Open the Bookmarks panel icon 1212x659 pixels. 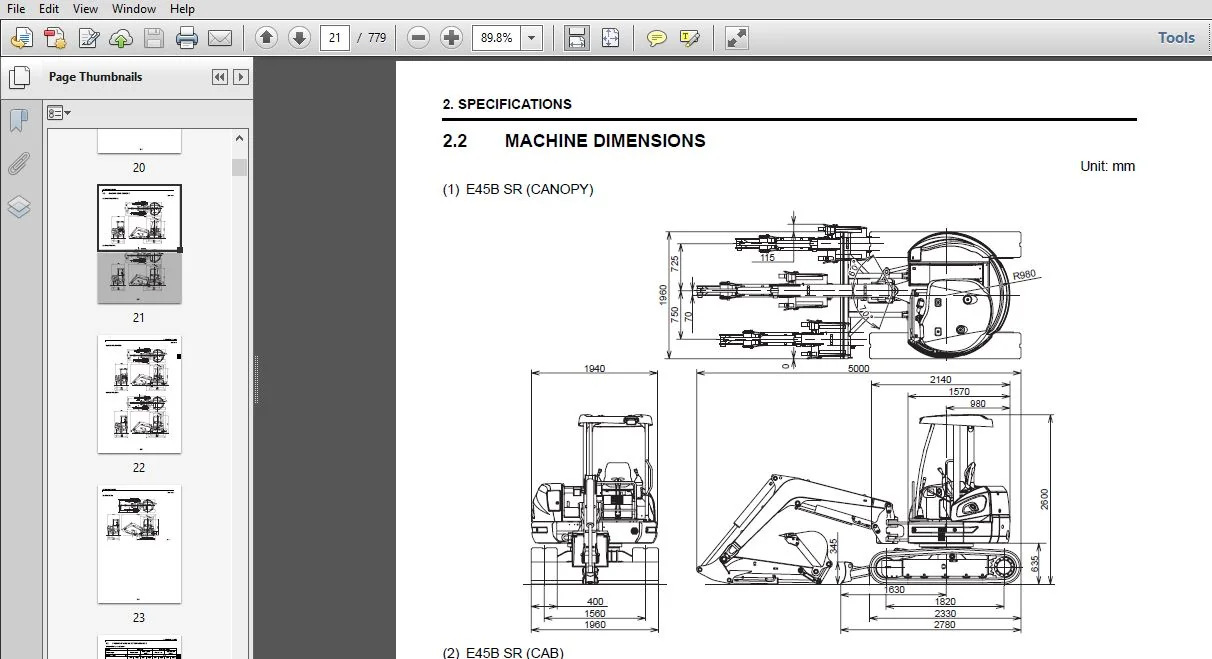[x=19, y=121]
